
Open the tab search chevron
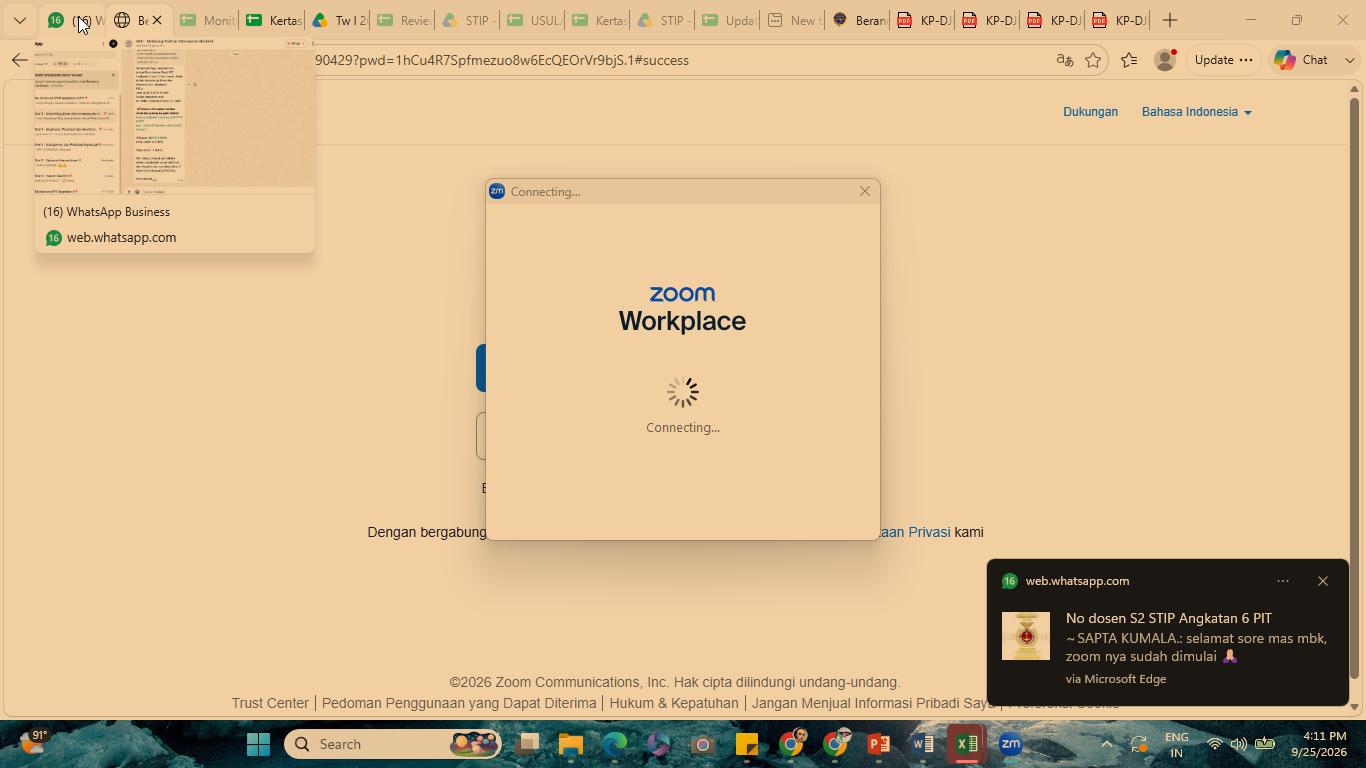tap(19, 20)
